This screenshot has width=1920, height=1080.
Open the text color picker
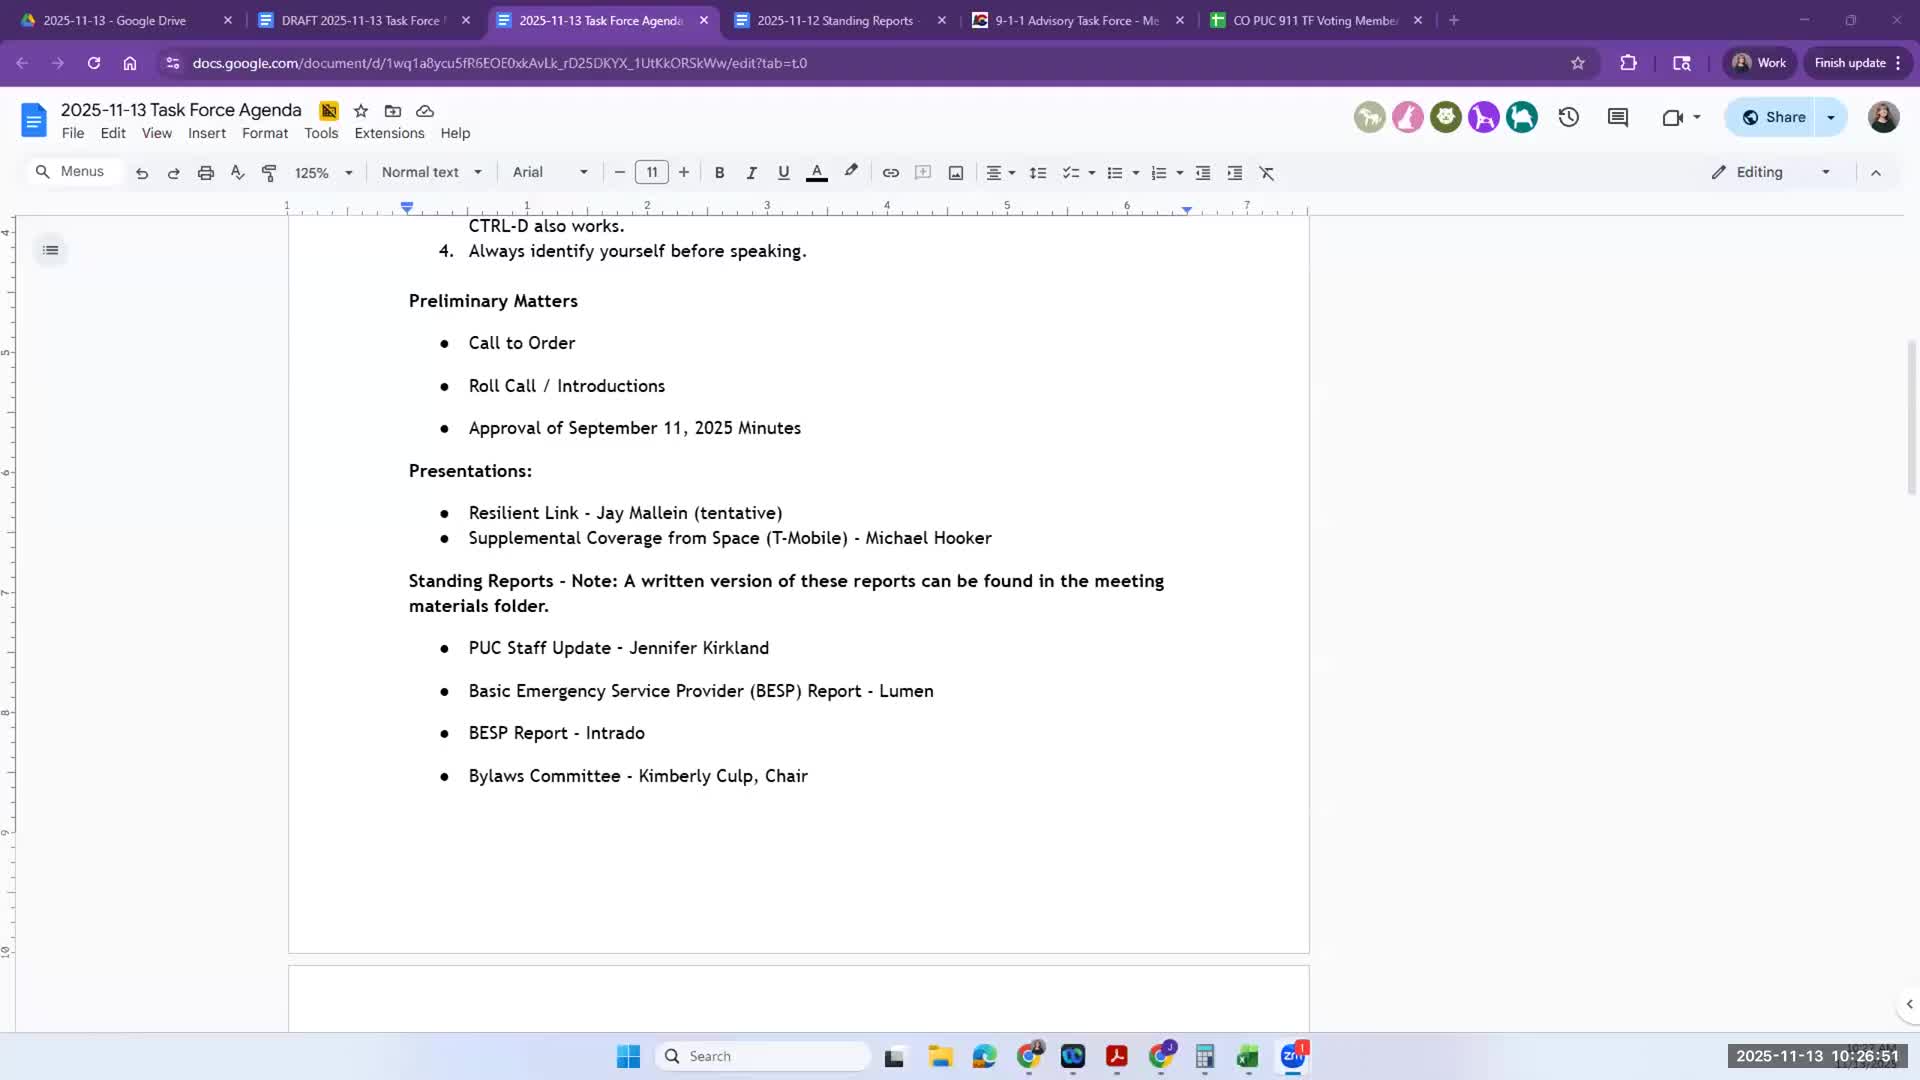(x=816, y=173)
